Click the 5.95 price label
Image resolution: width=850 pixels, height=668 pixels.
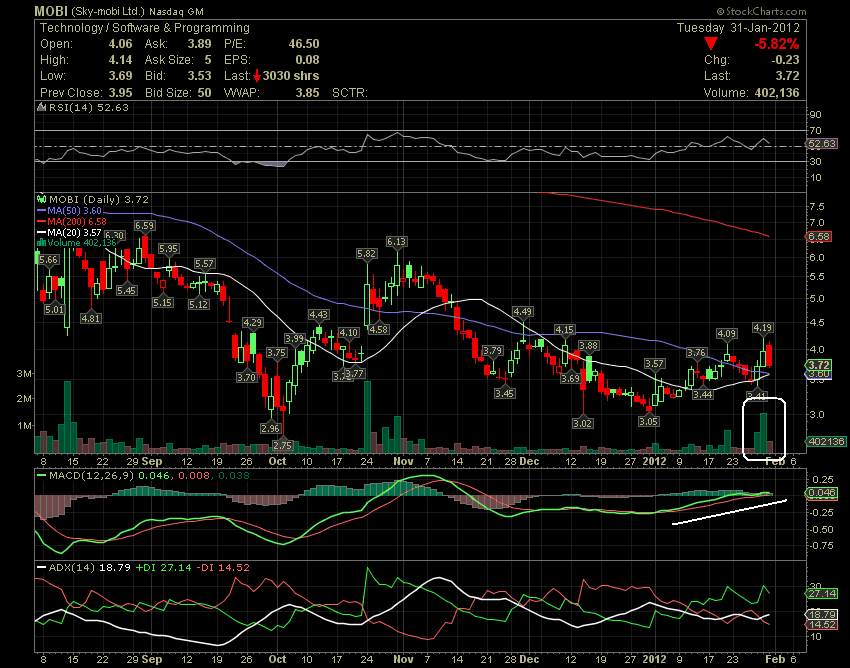[169, 248]
